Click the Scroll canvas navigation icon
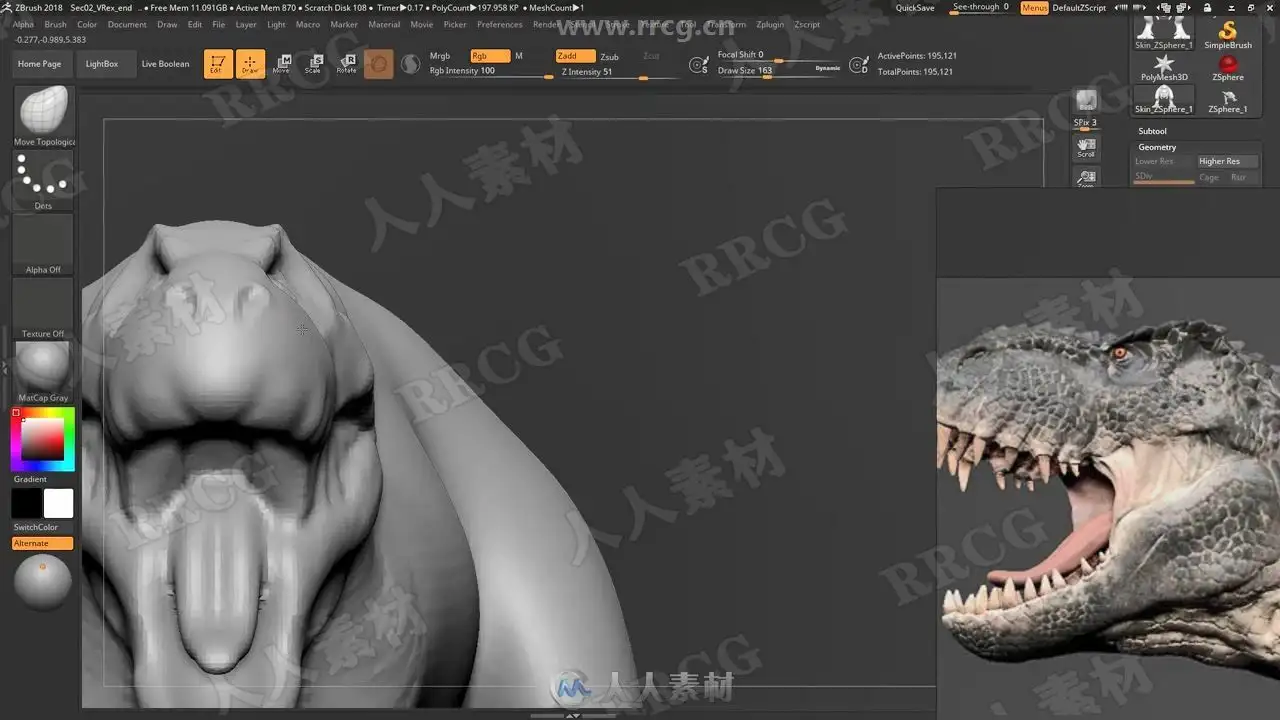1280x720 pixels. pyautogui.click(x=1086, y=148)
